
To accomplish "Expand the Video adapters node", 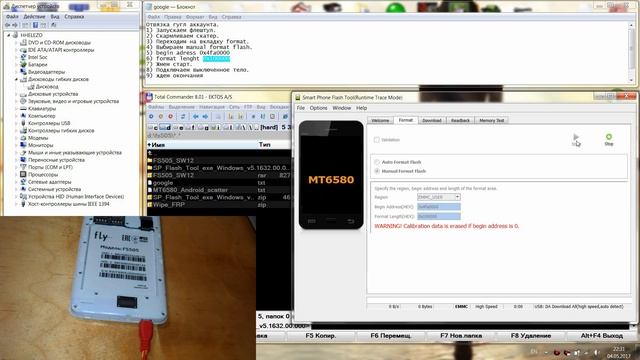I will pyautogui.click(x=16, y=72).
